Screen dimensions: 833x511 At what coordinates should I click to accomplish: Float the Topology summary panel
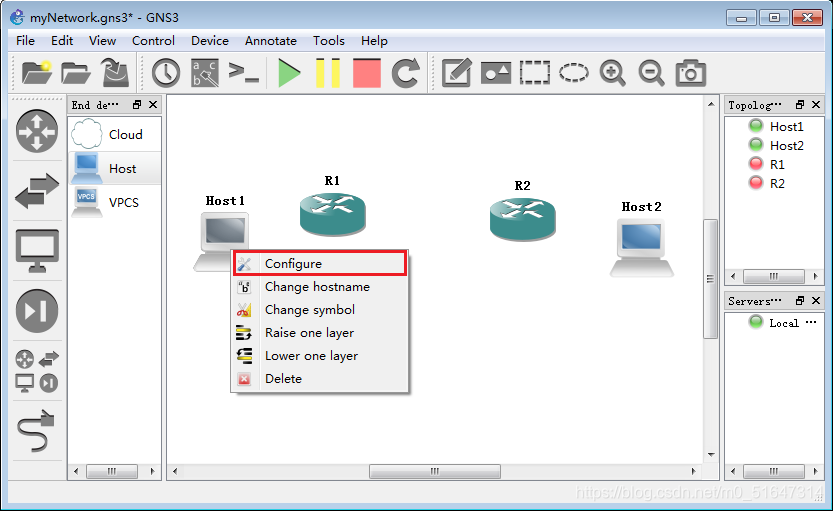click(800, 105)
